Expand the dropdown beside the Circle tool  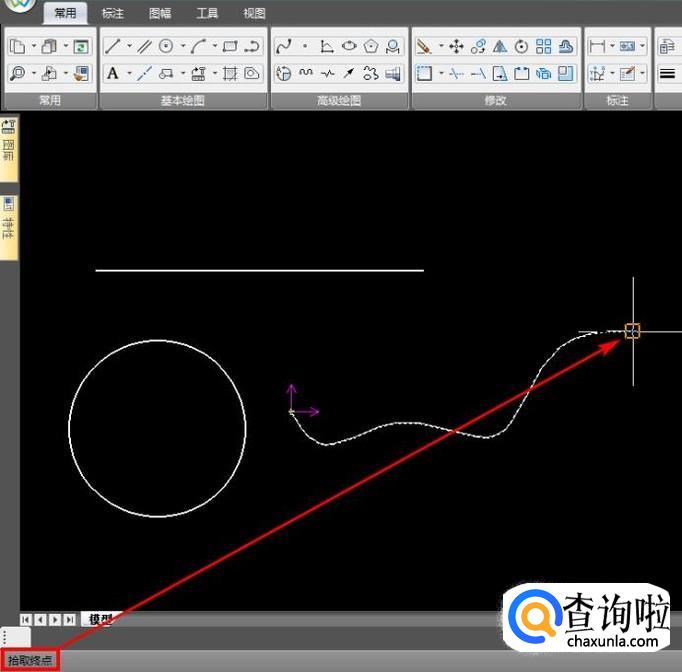(183, 46)
